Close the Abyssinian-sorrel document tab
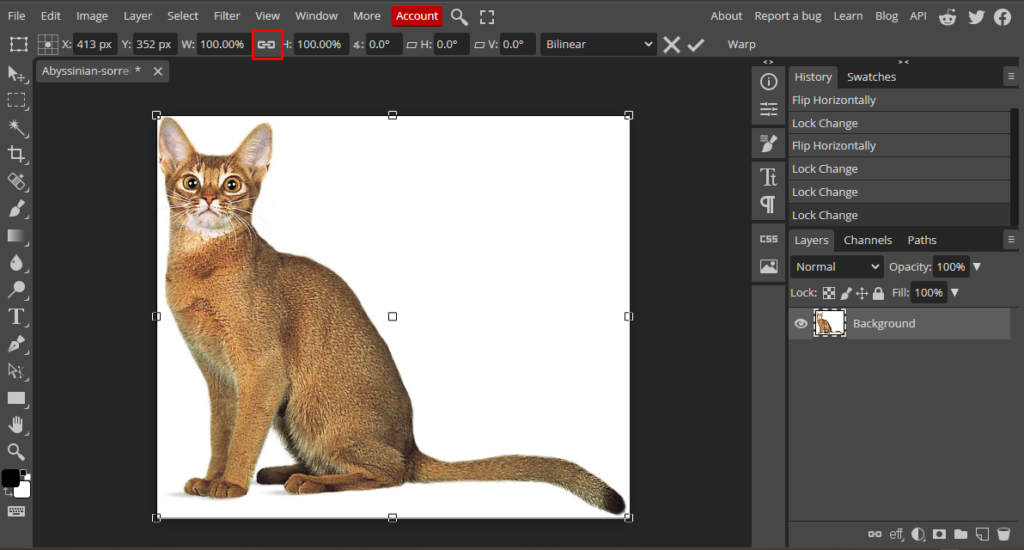Image resolution: width=1024 pixels, height=550 pixels. (157, 71)
